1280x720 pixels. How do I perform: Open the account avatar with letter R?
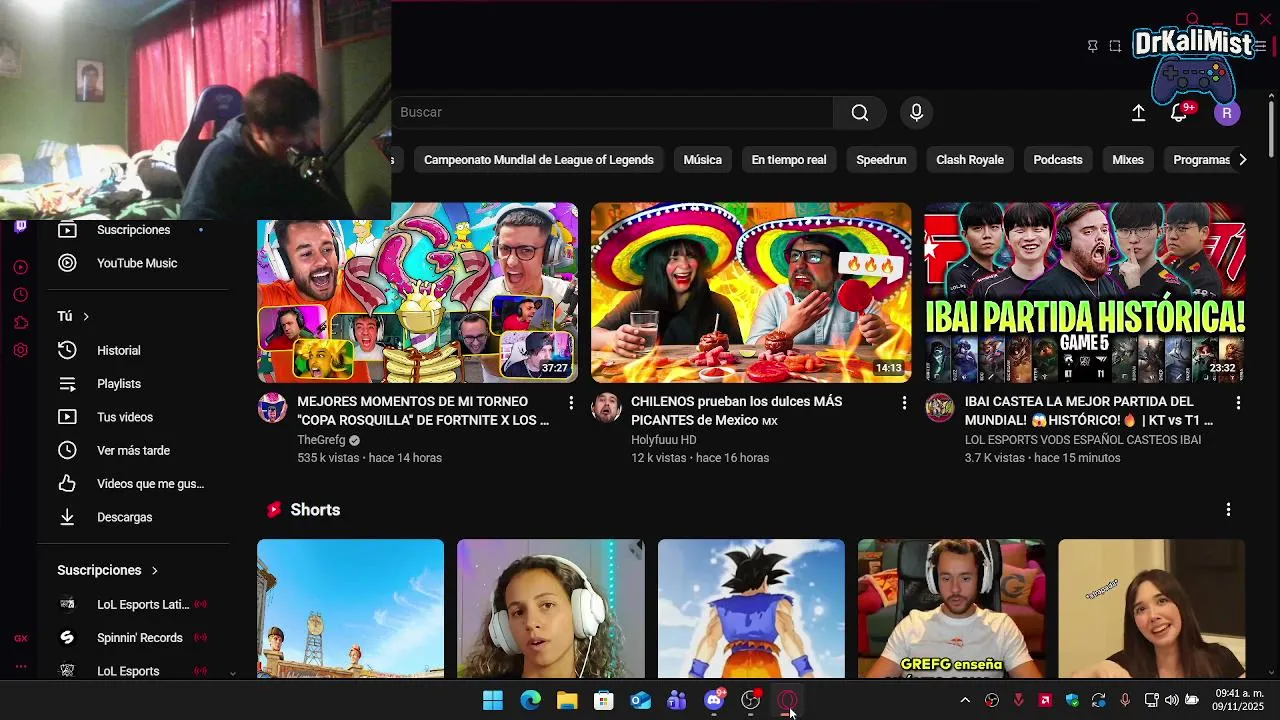[1227, 113]
